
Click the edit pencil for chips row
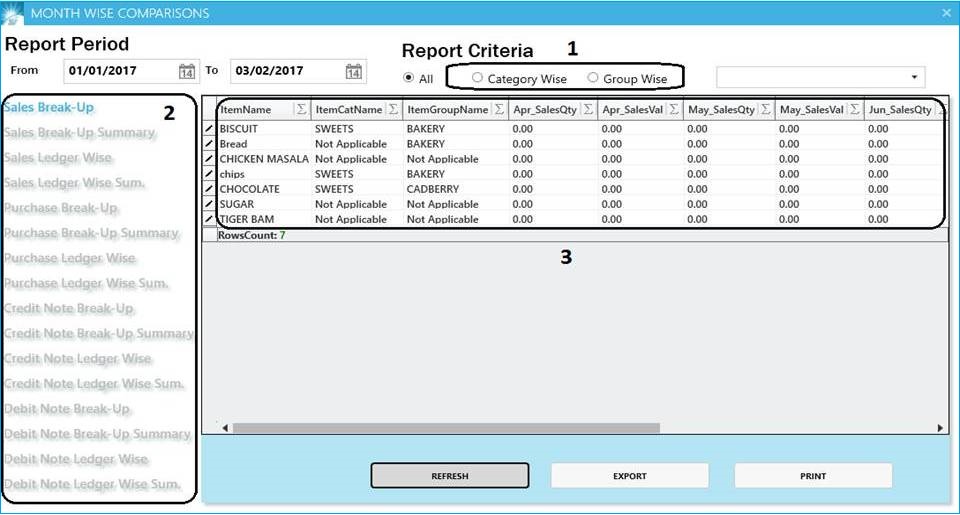point(209,174)
